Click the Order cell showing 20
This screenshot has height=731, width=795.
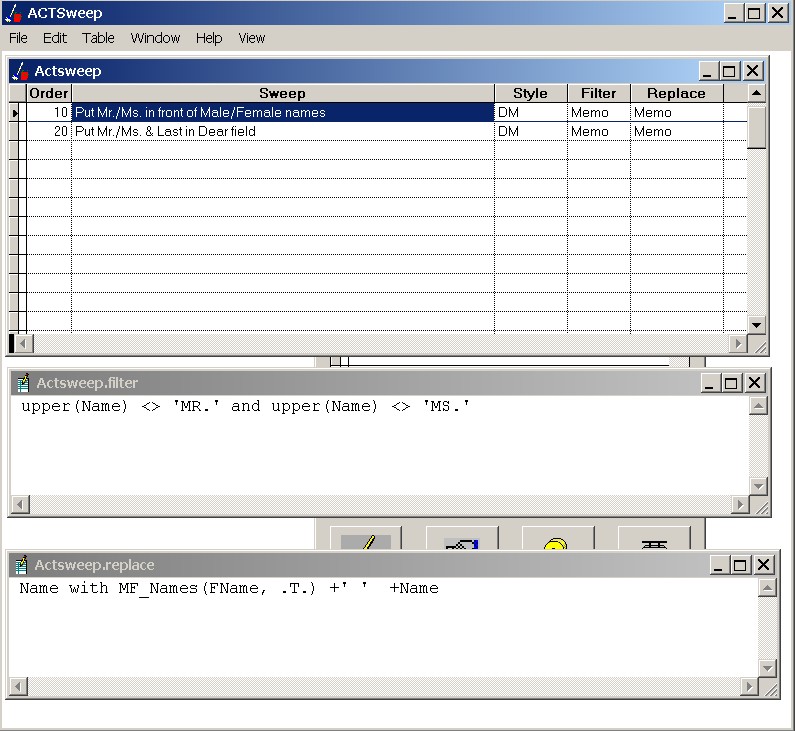click(x=49, y=131)
